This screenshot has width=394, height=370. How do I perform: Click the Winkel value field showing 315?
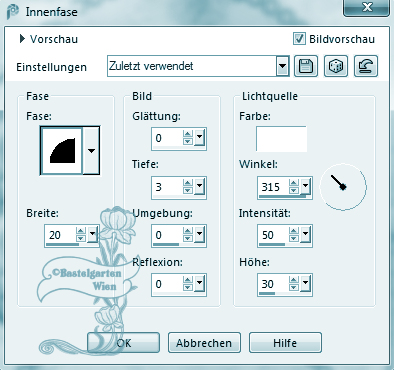[x=273, y=187]
